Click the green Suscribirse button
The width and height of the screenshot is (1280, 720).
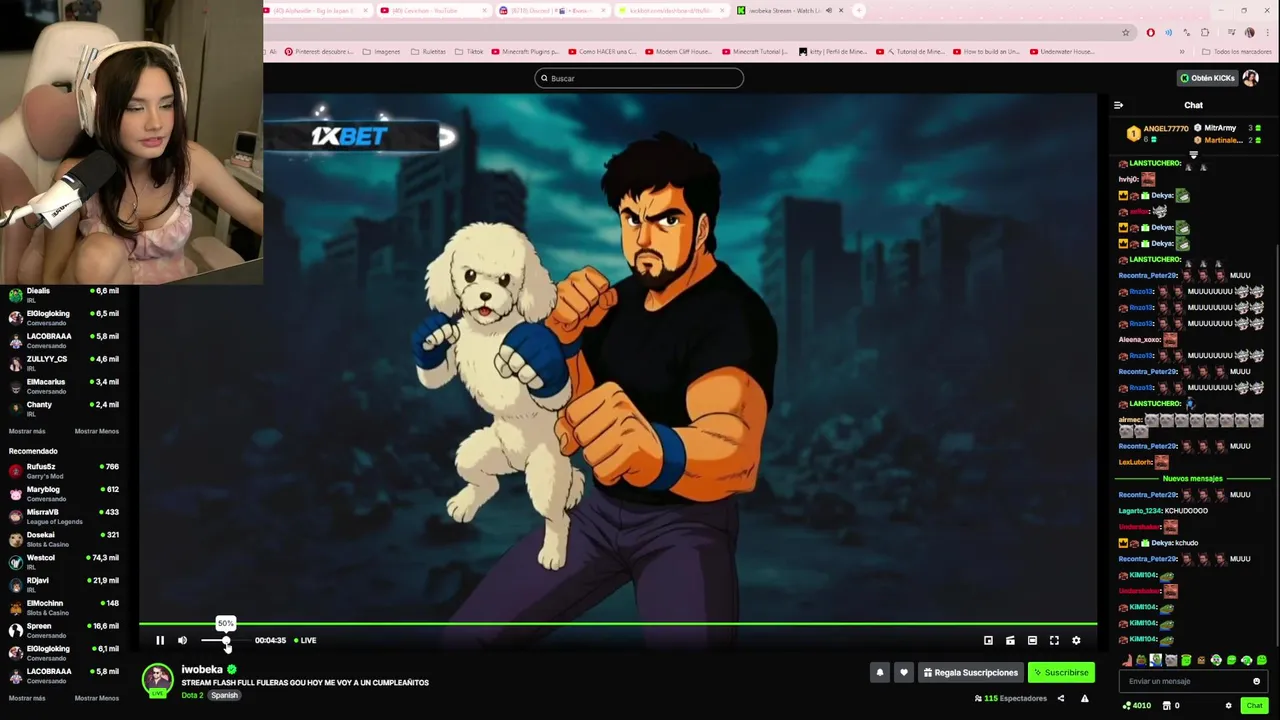click(1061, 672)
